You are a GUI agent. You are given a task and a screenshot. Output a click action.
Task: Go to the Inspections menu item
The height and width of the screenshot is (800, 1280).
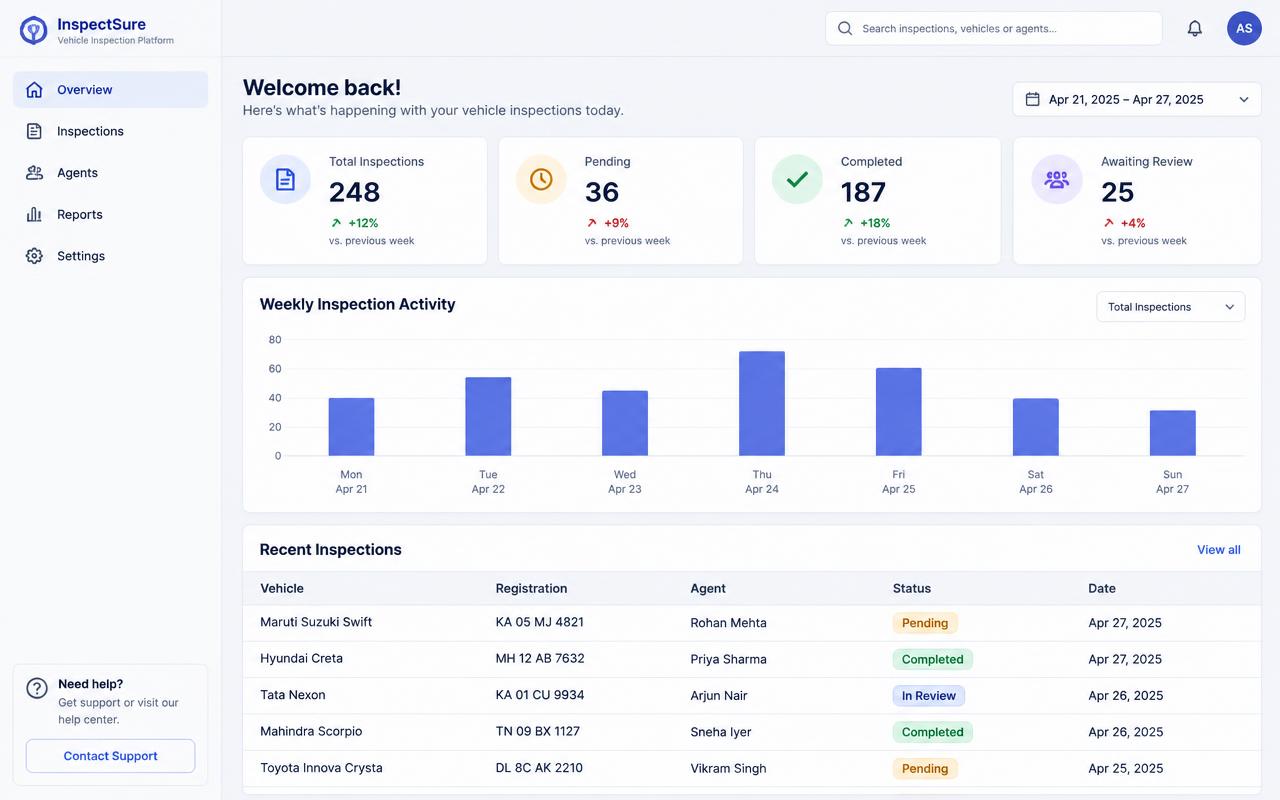pos(110,131)
